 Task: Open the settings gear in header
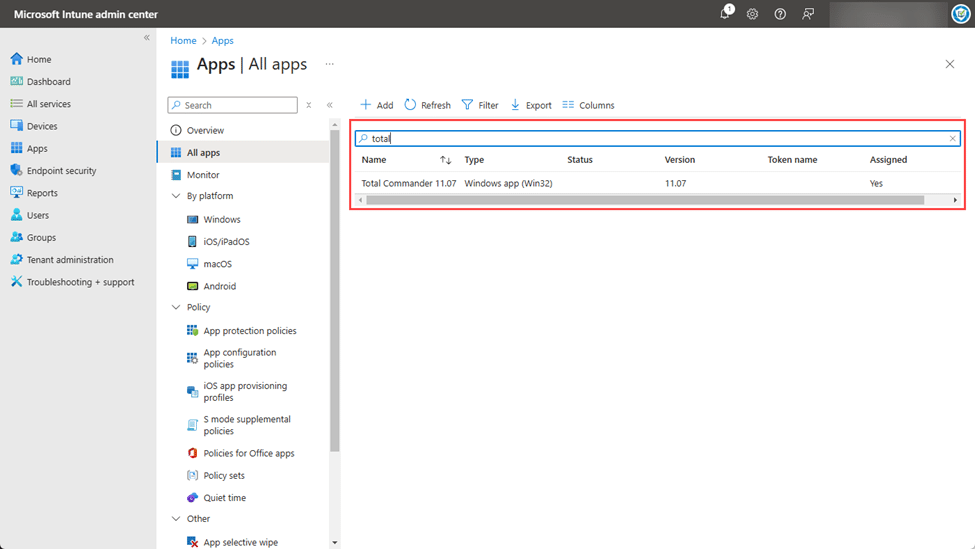click(752, 14)
